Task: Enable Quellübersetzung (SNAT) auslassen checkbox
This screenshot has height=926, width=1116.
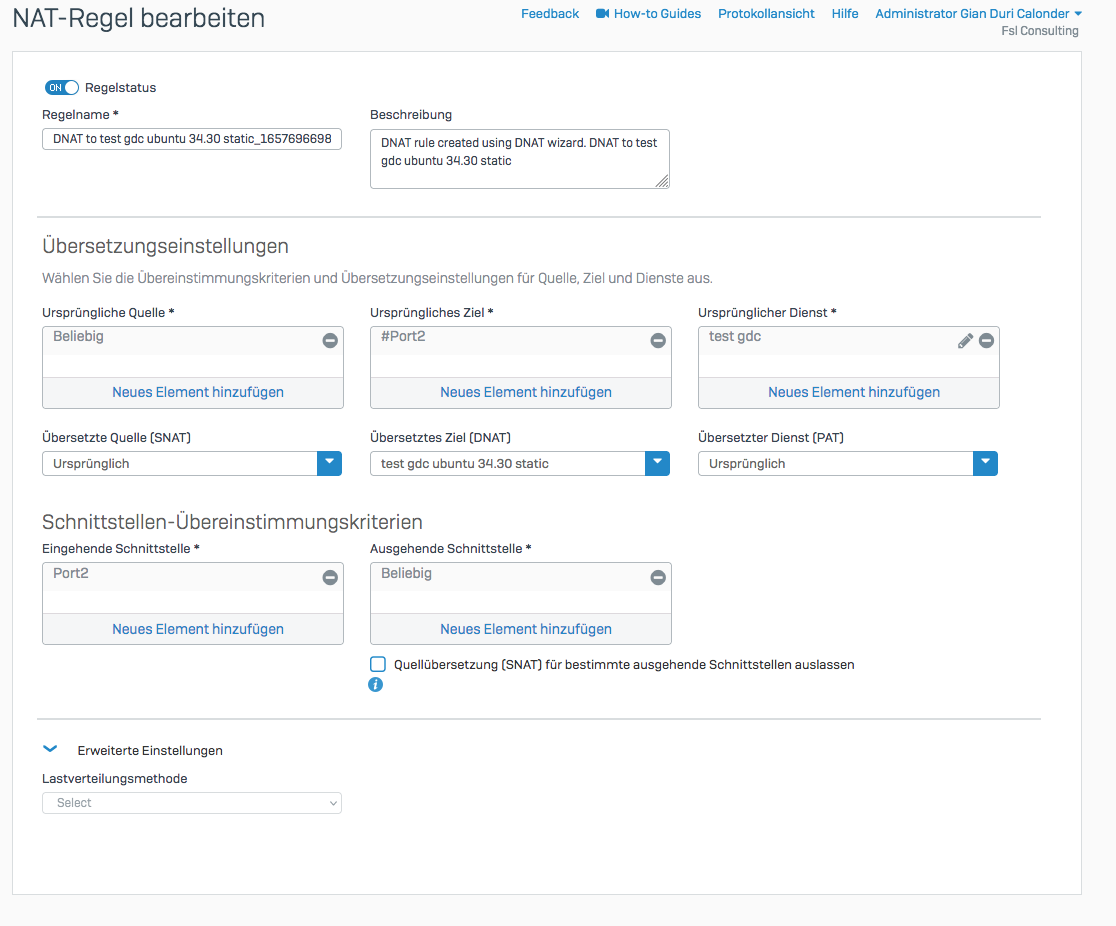Action: (x=378, y=664)
